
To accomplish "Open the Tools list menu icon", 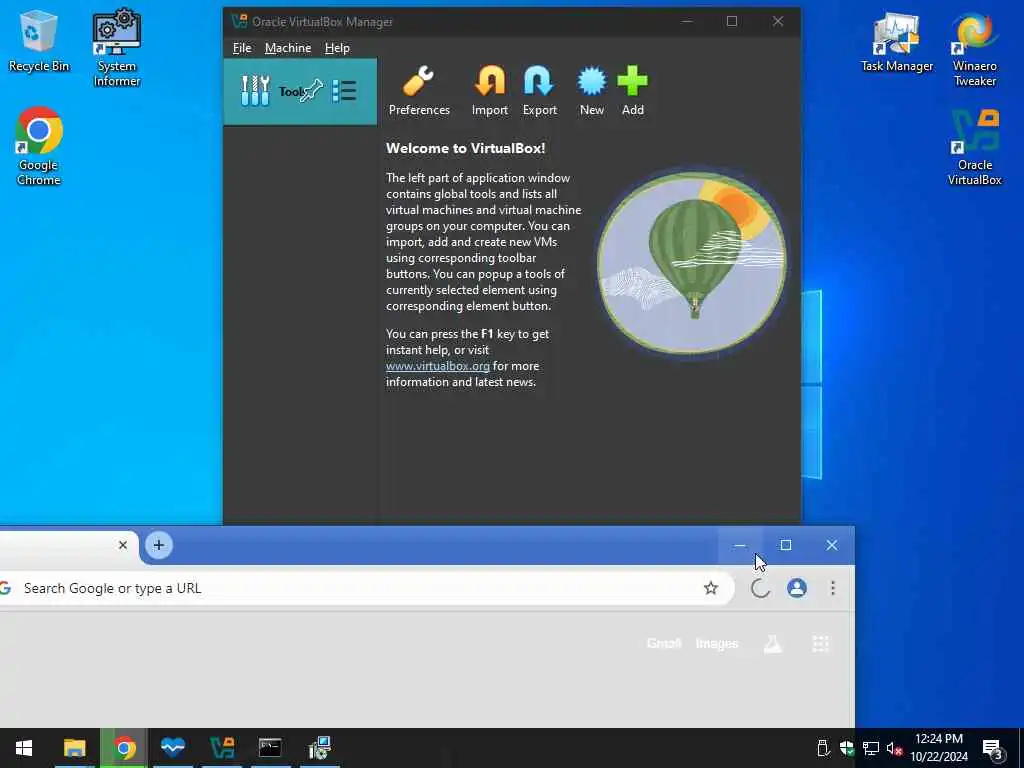I will (344, 91).
